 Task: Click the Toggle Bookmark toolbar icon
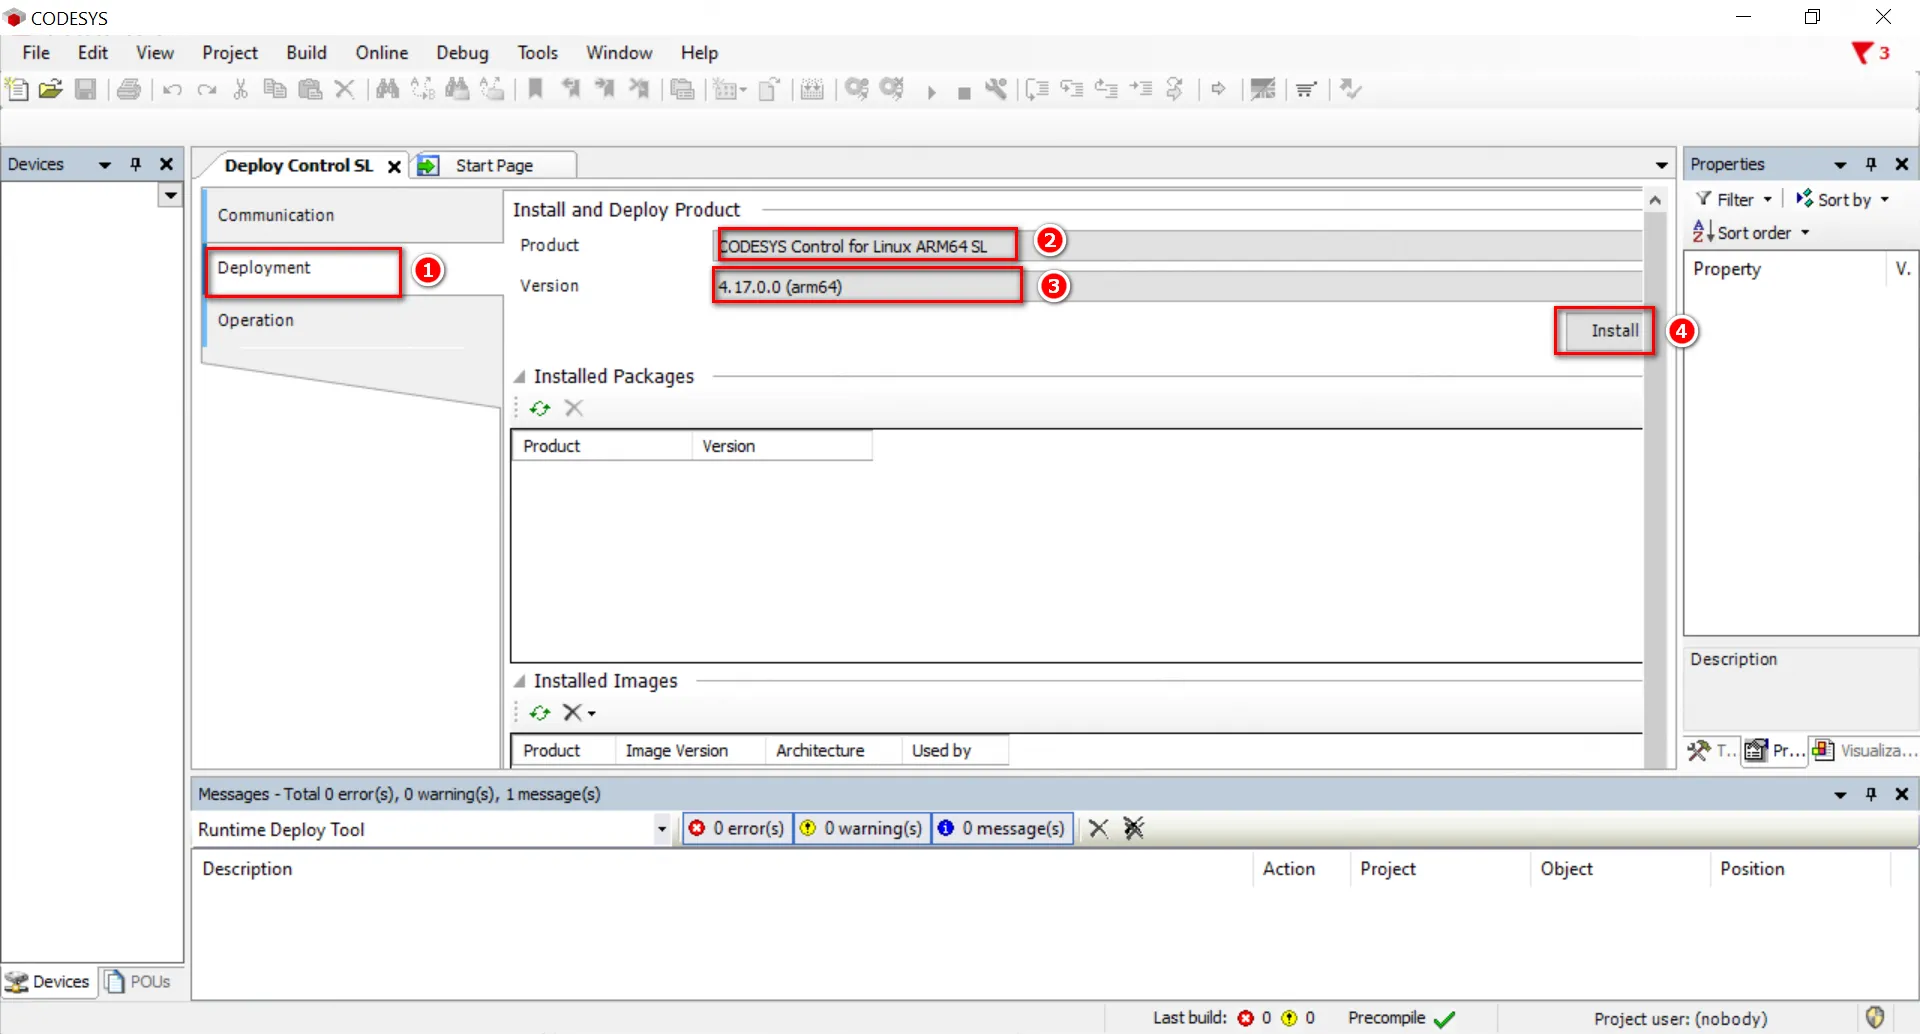click(536, 90)
